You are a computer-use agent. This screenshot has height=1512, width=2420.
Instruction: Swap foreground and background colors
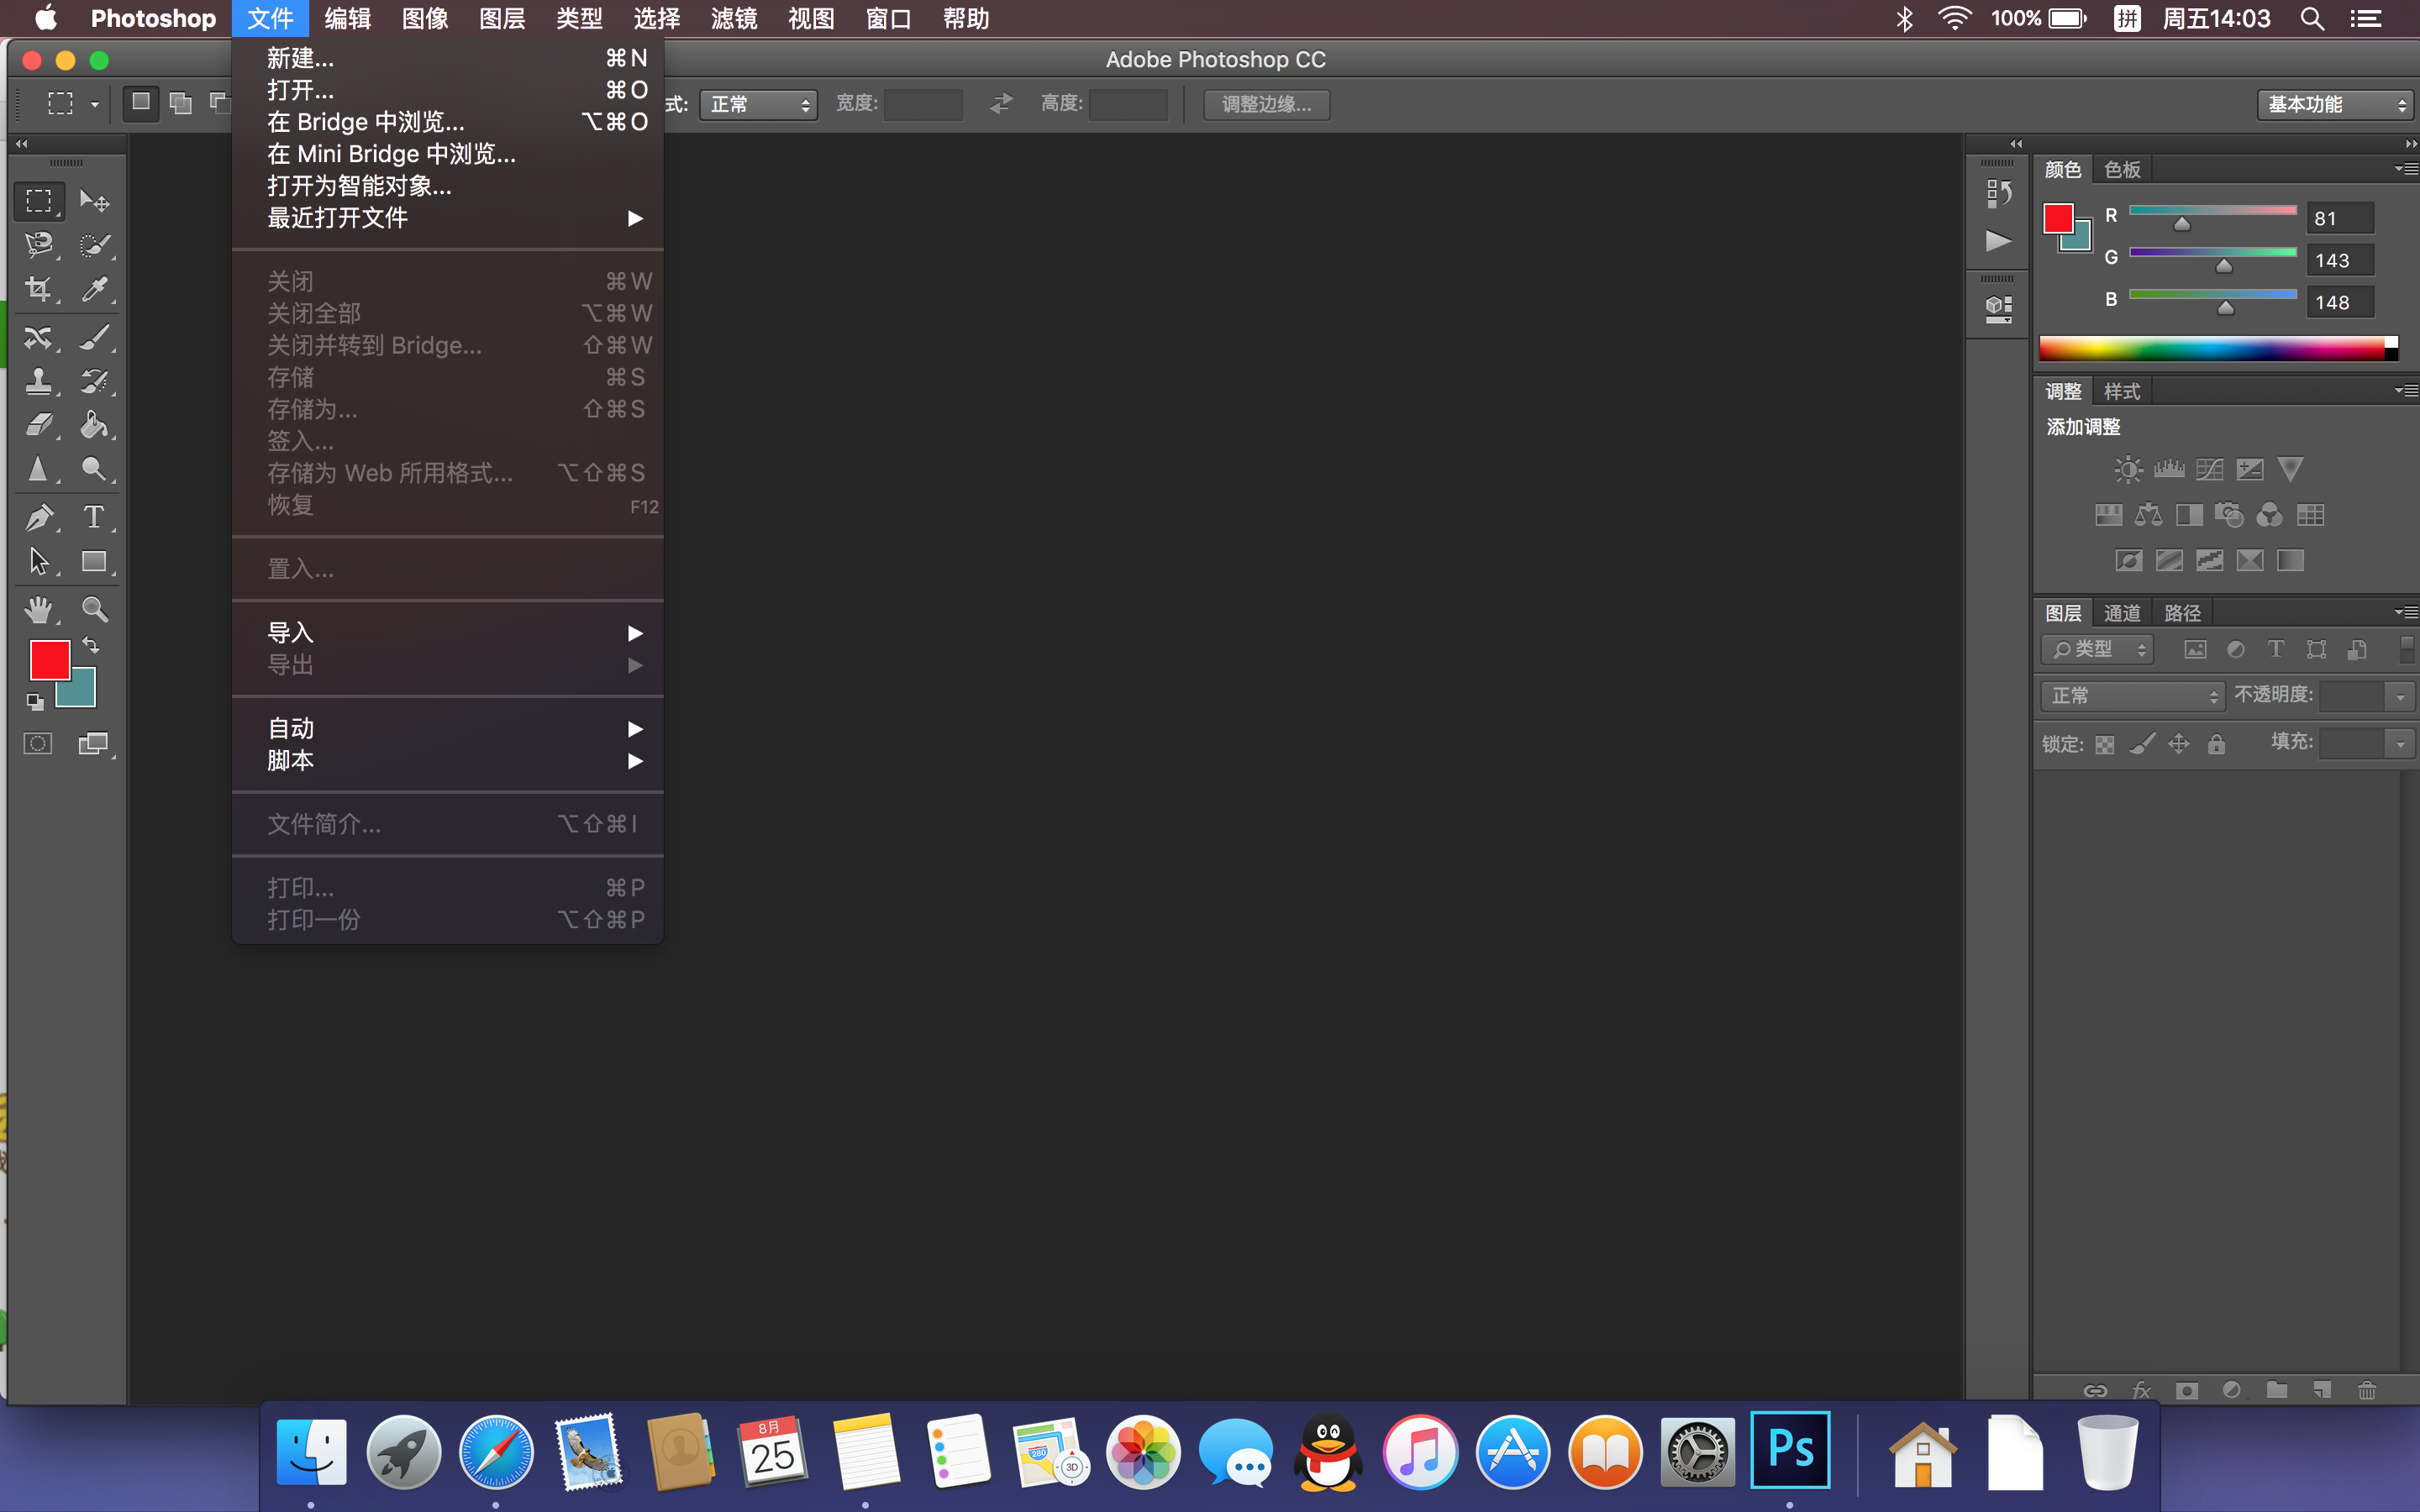91,645
